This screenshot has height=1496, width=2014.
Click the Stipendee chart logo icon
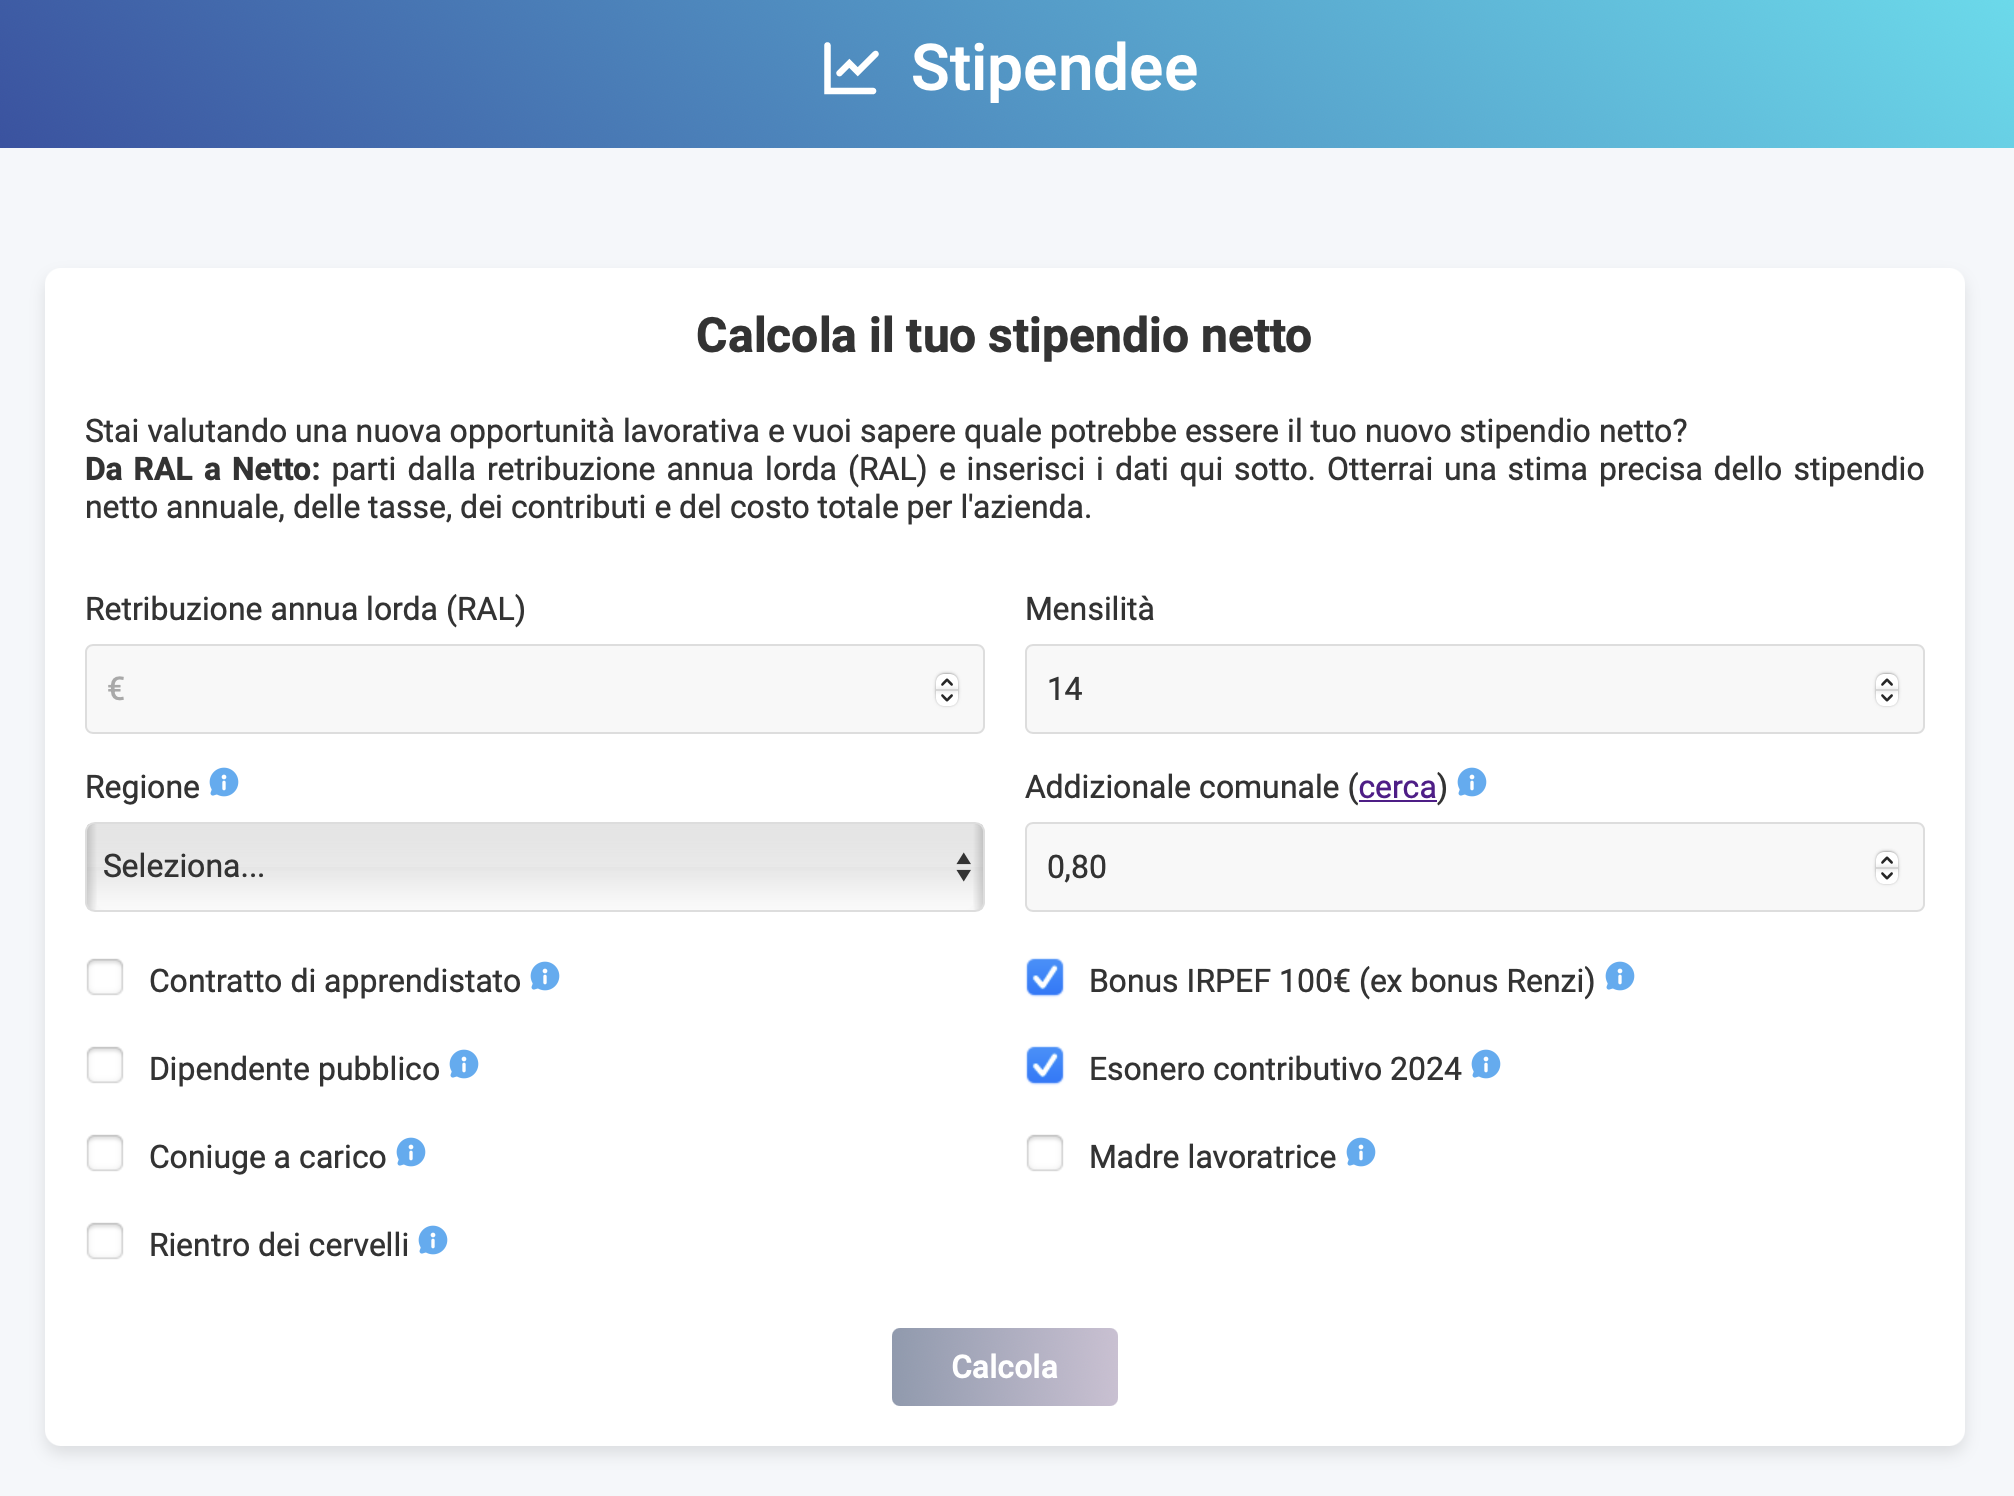[851, 68]
